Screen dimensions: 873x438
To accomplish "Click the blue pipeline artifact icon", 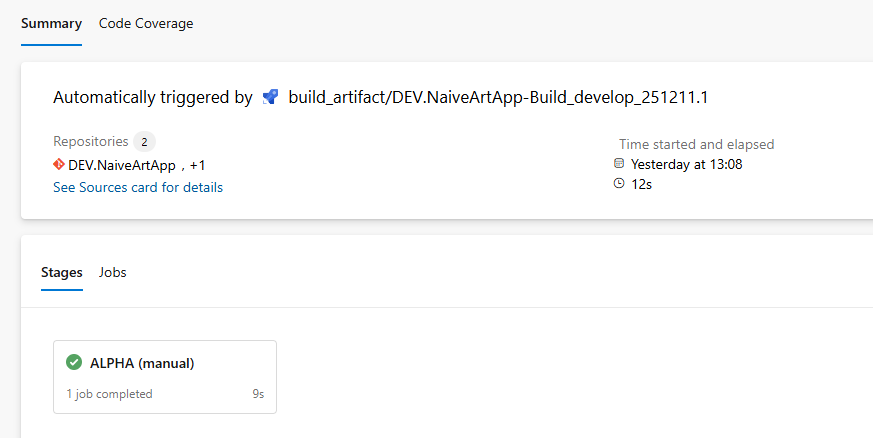I will 270,97.
